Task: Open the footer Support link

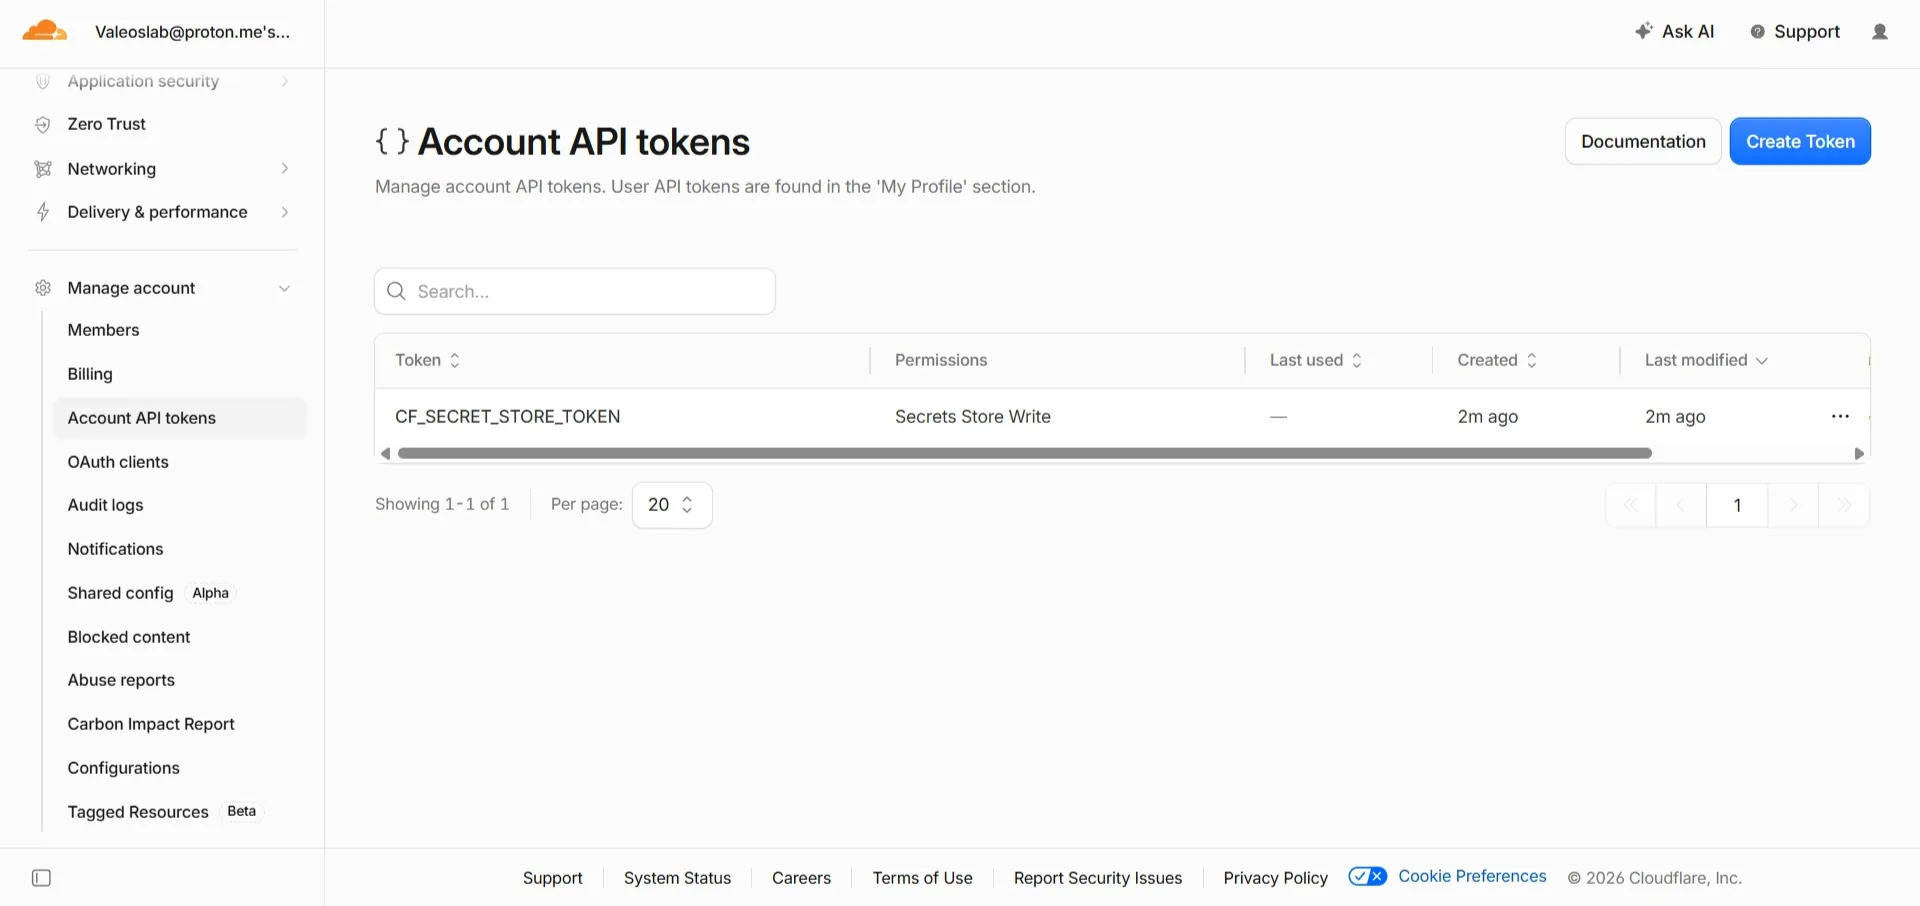Action: 553,878
